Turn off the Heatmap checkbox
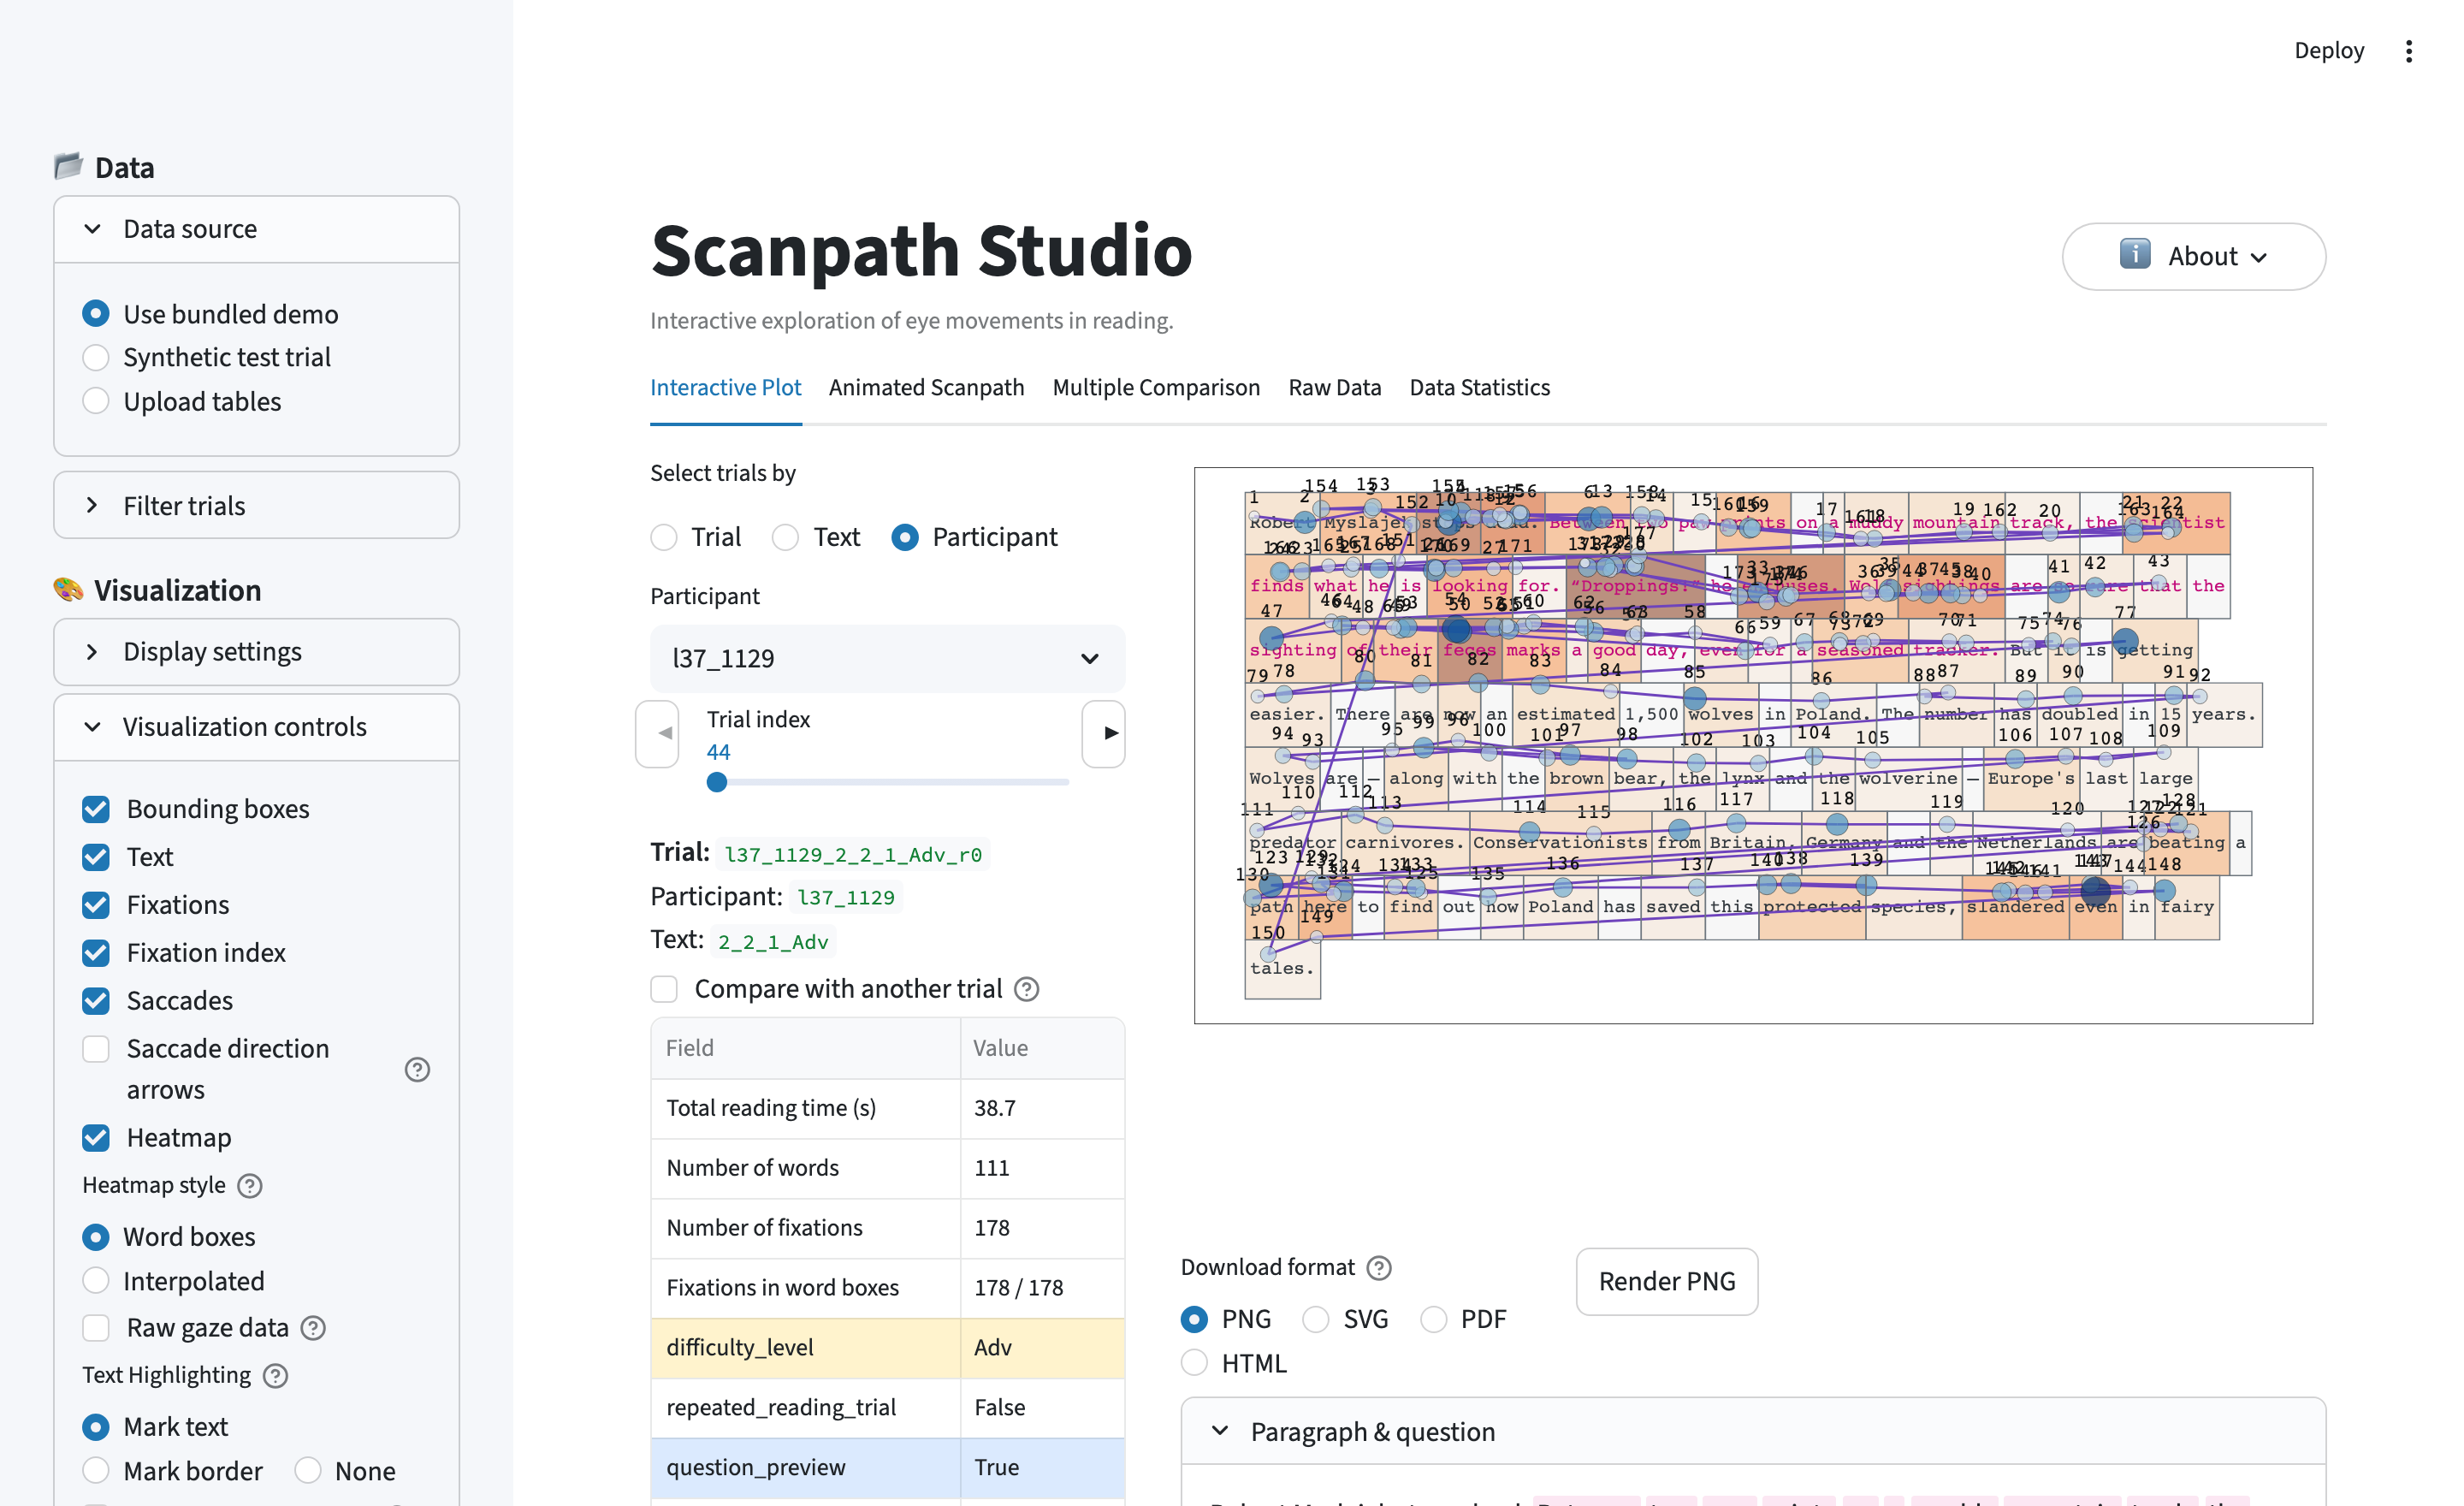 96,1137
